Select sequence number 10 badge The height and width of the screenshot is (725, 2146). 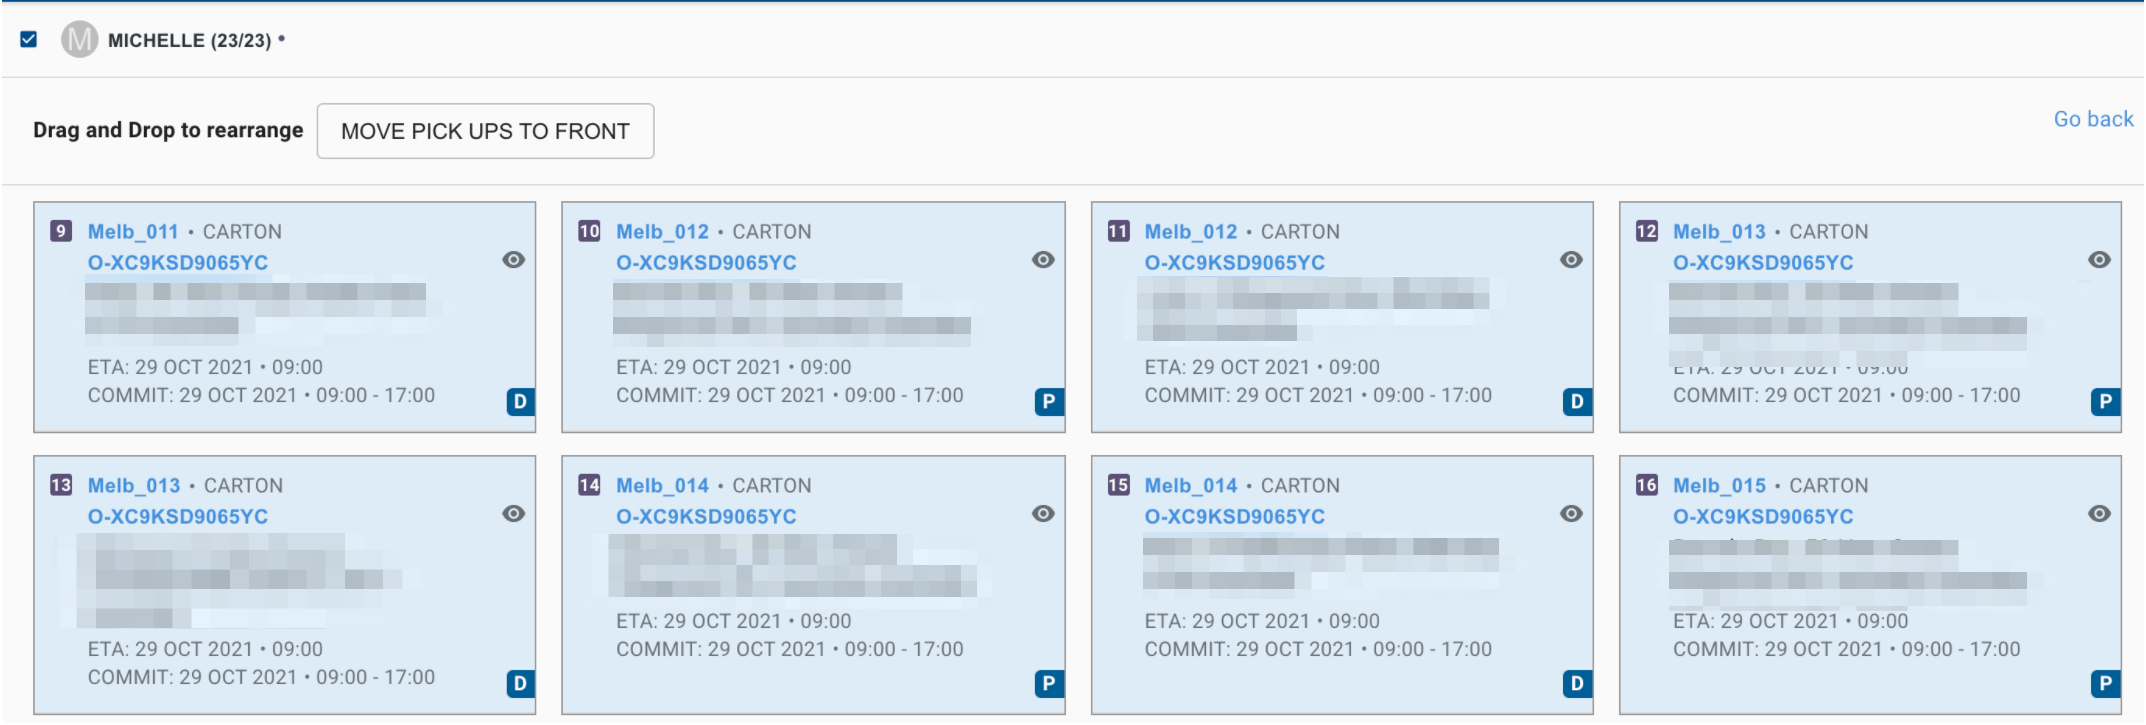point(589,232)
